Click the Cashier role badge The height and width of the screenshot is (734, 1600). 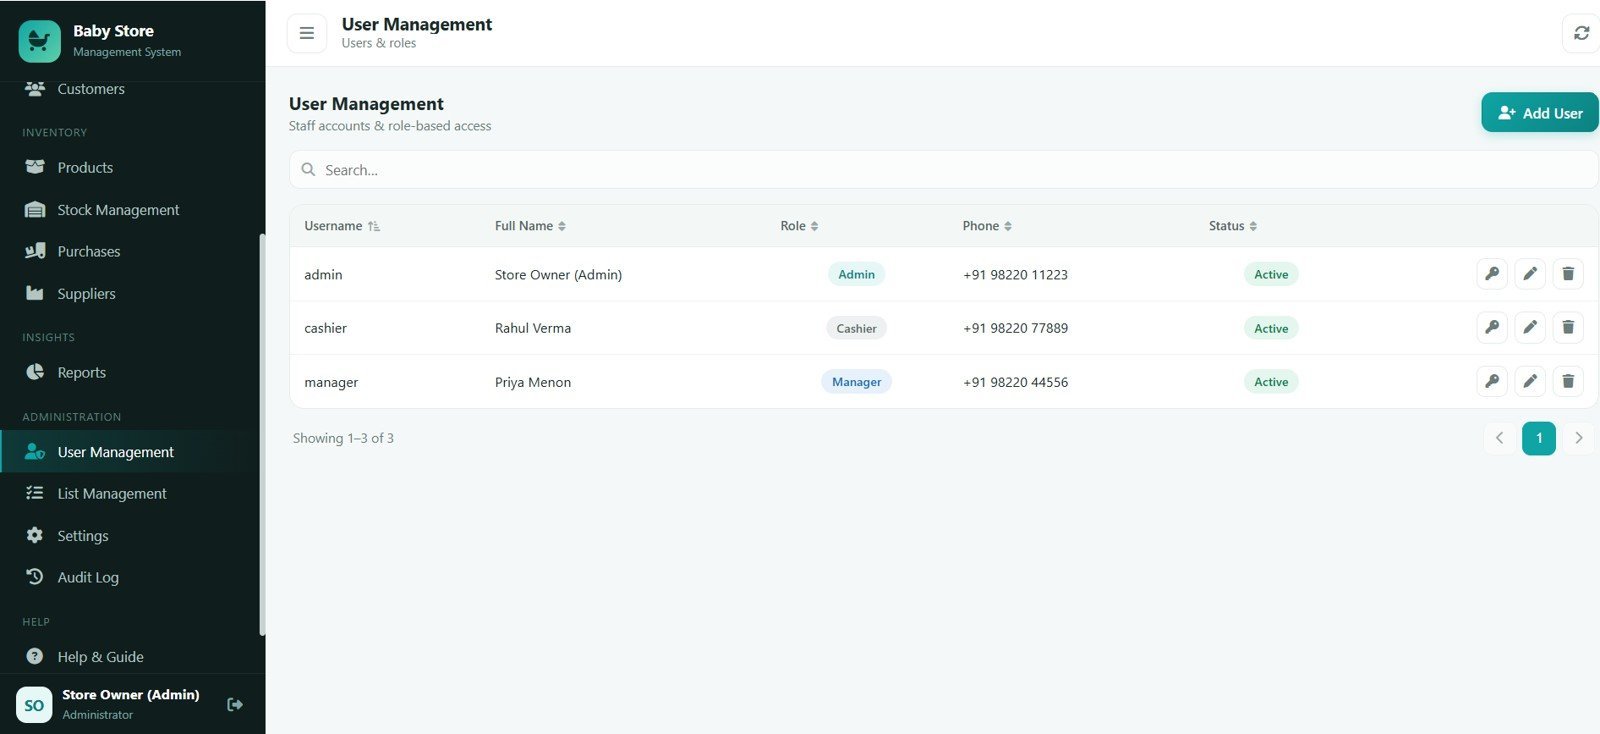tap(856, 328)
